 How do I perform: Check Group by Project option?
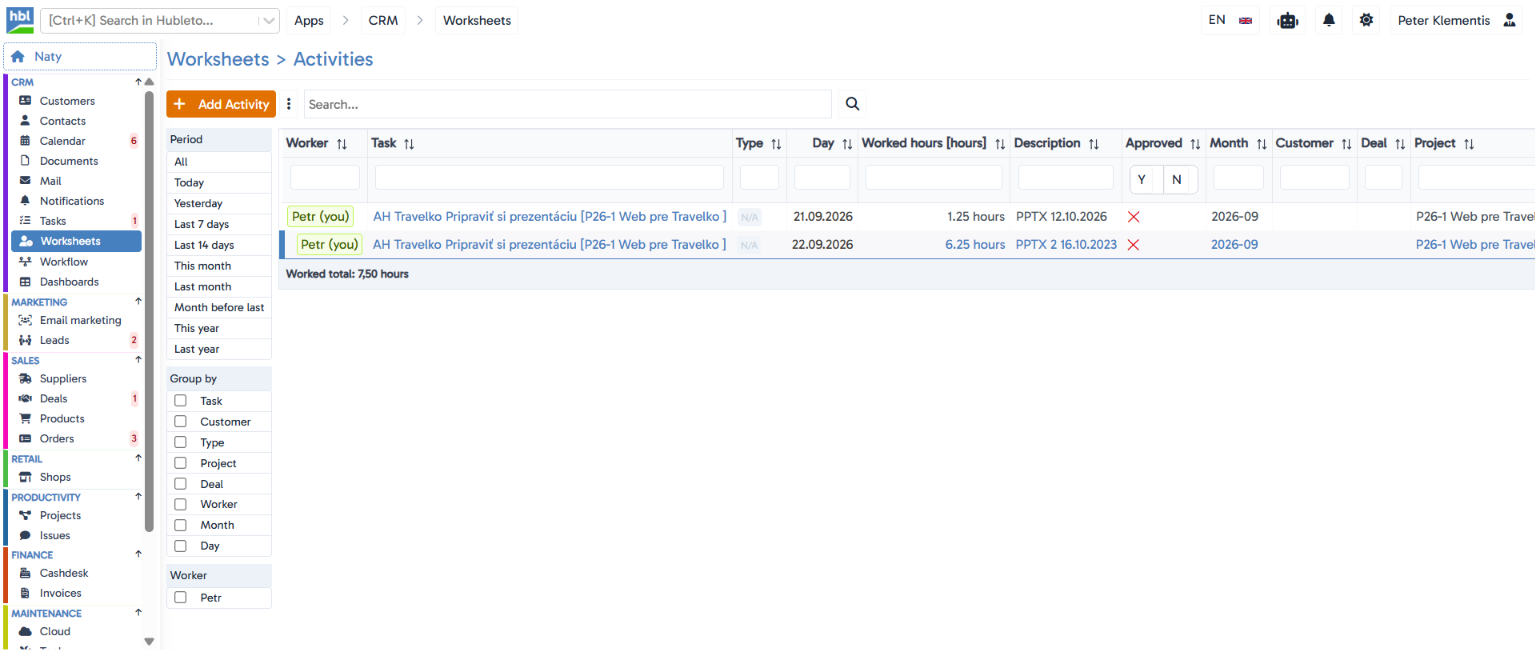pos(180,463)
